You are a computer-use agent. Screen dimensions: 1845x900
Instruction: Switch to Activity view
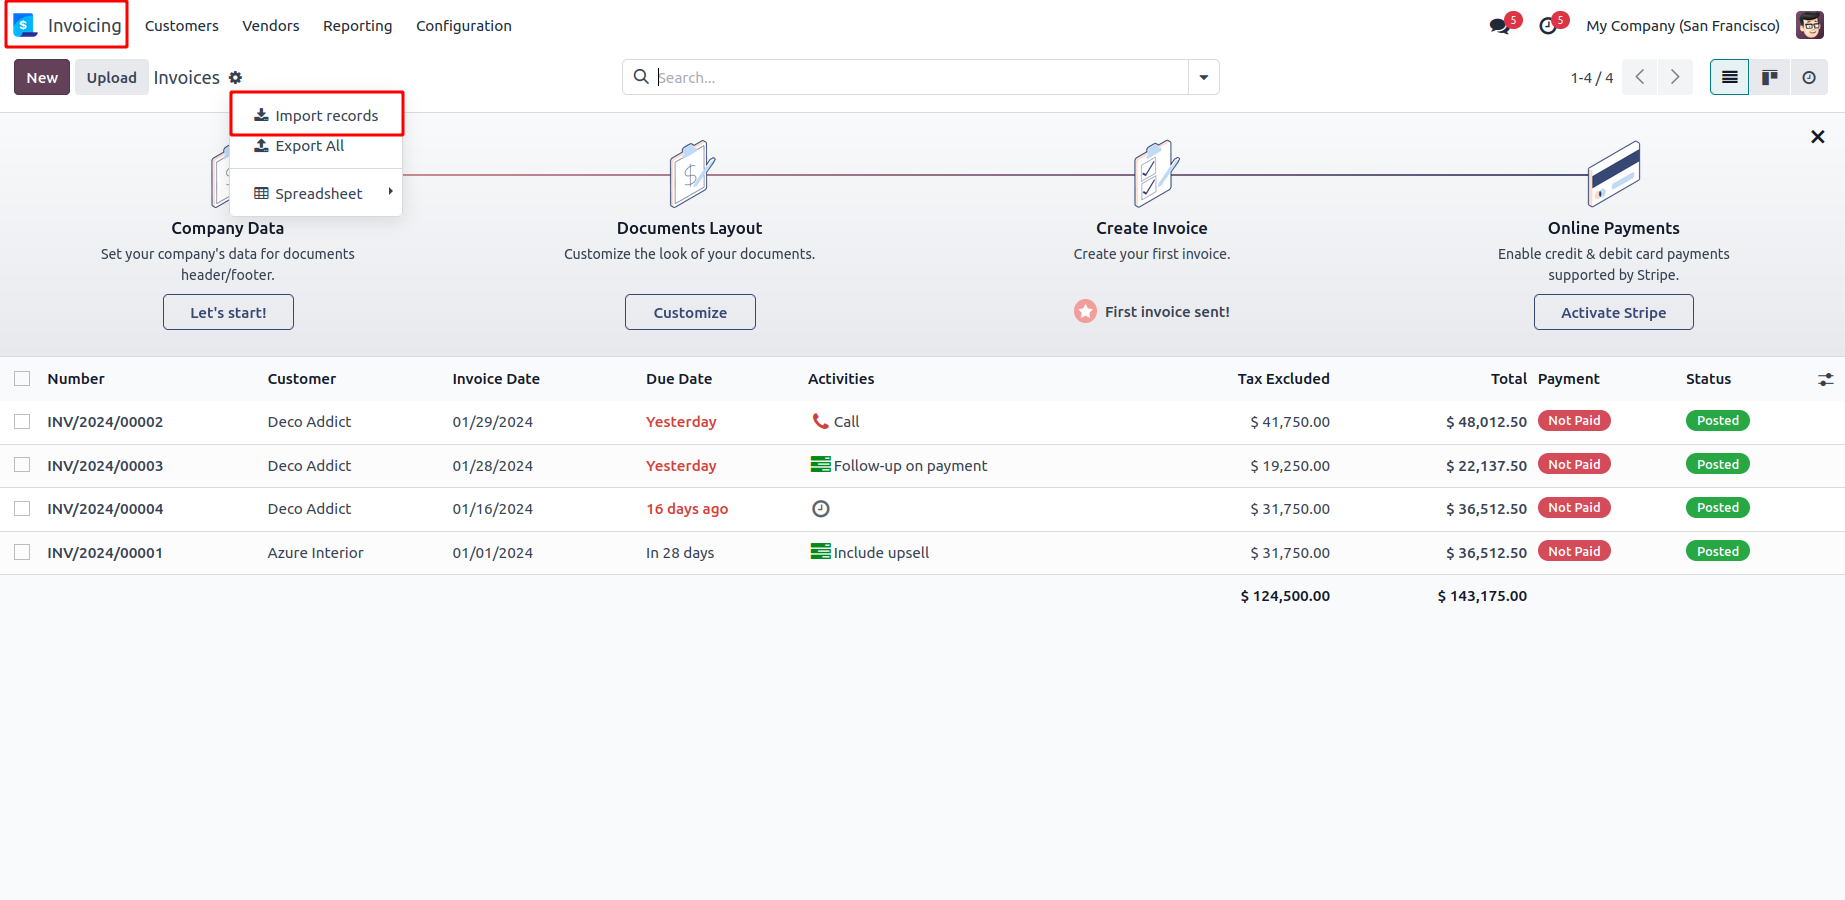tap(1809, 77)
